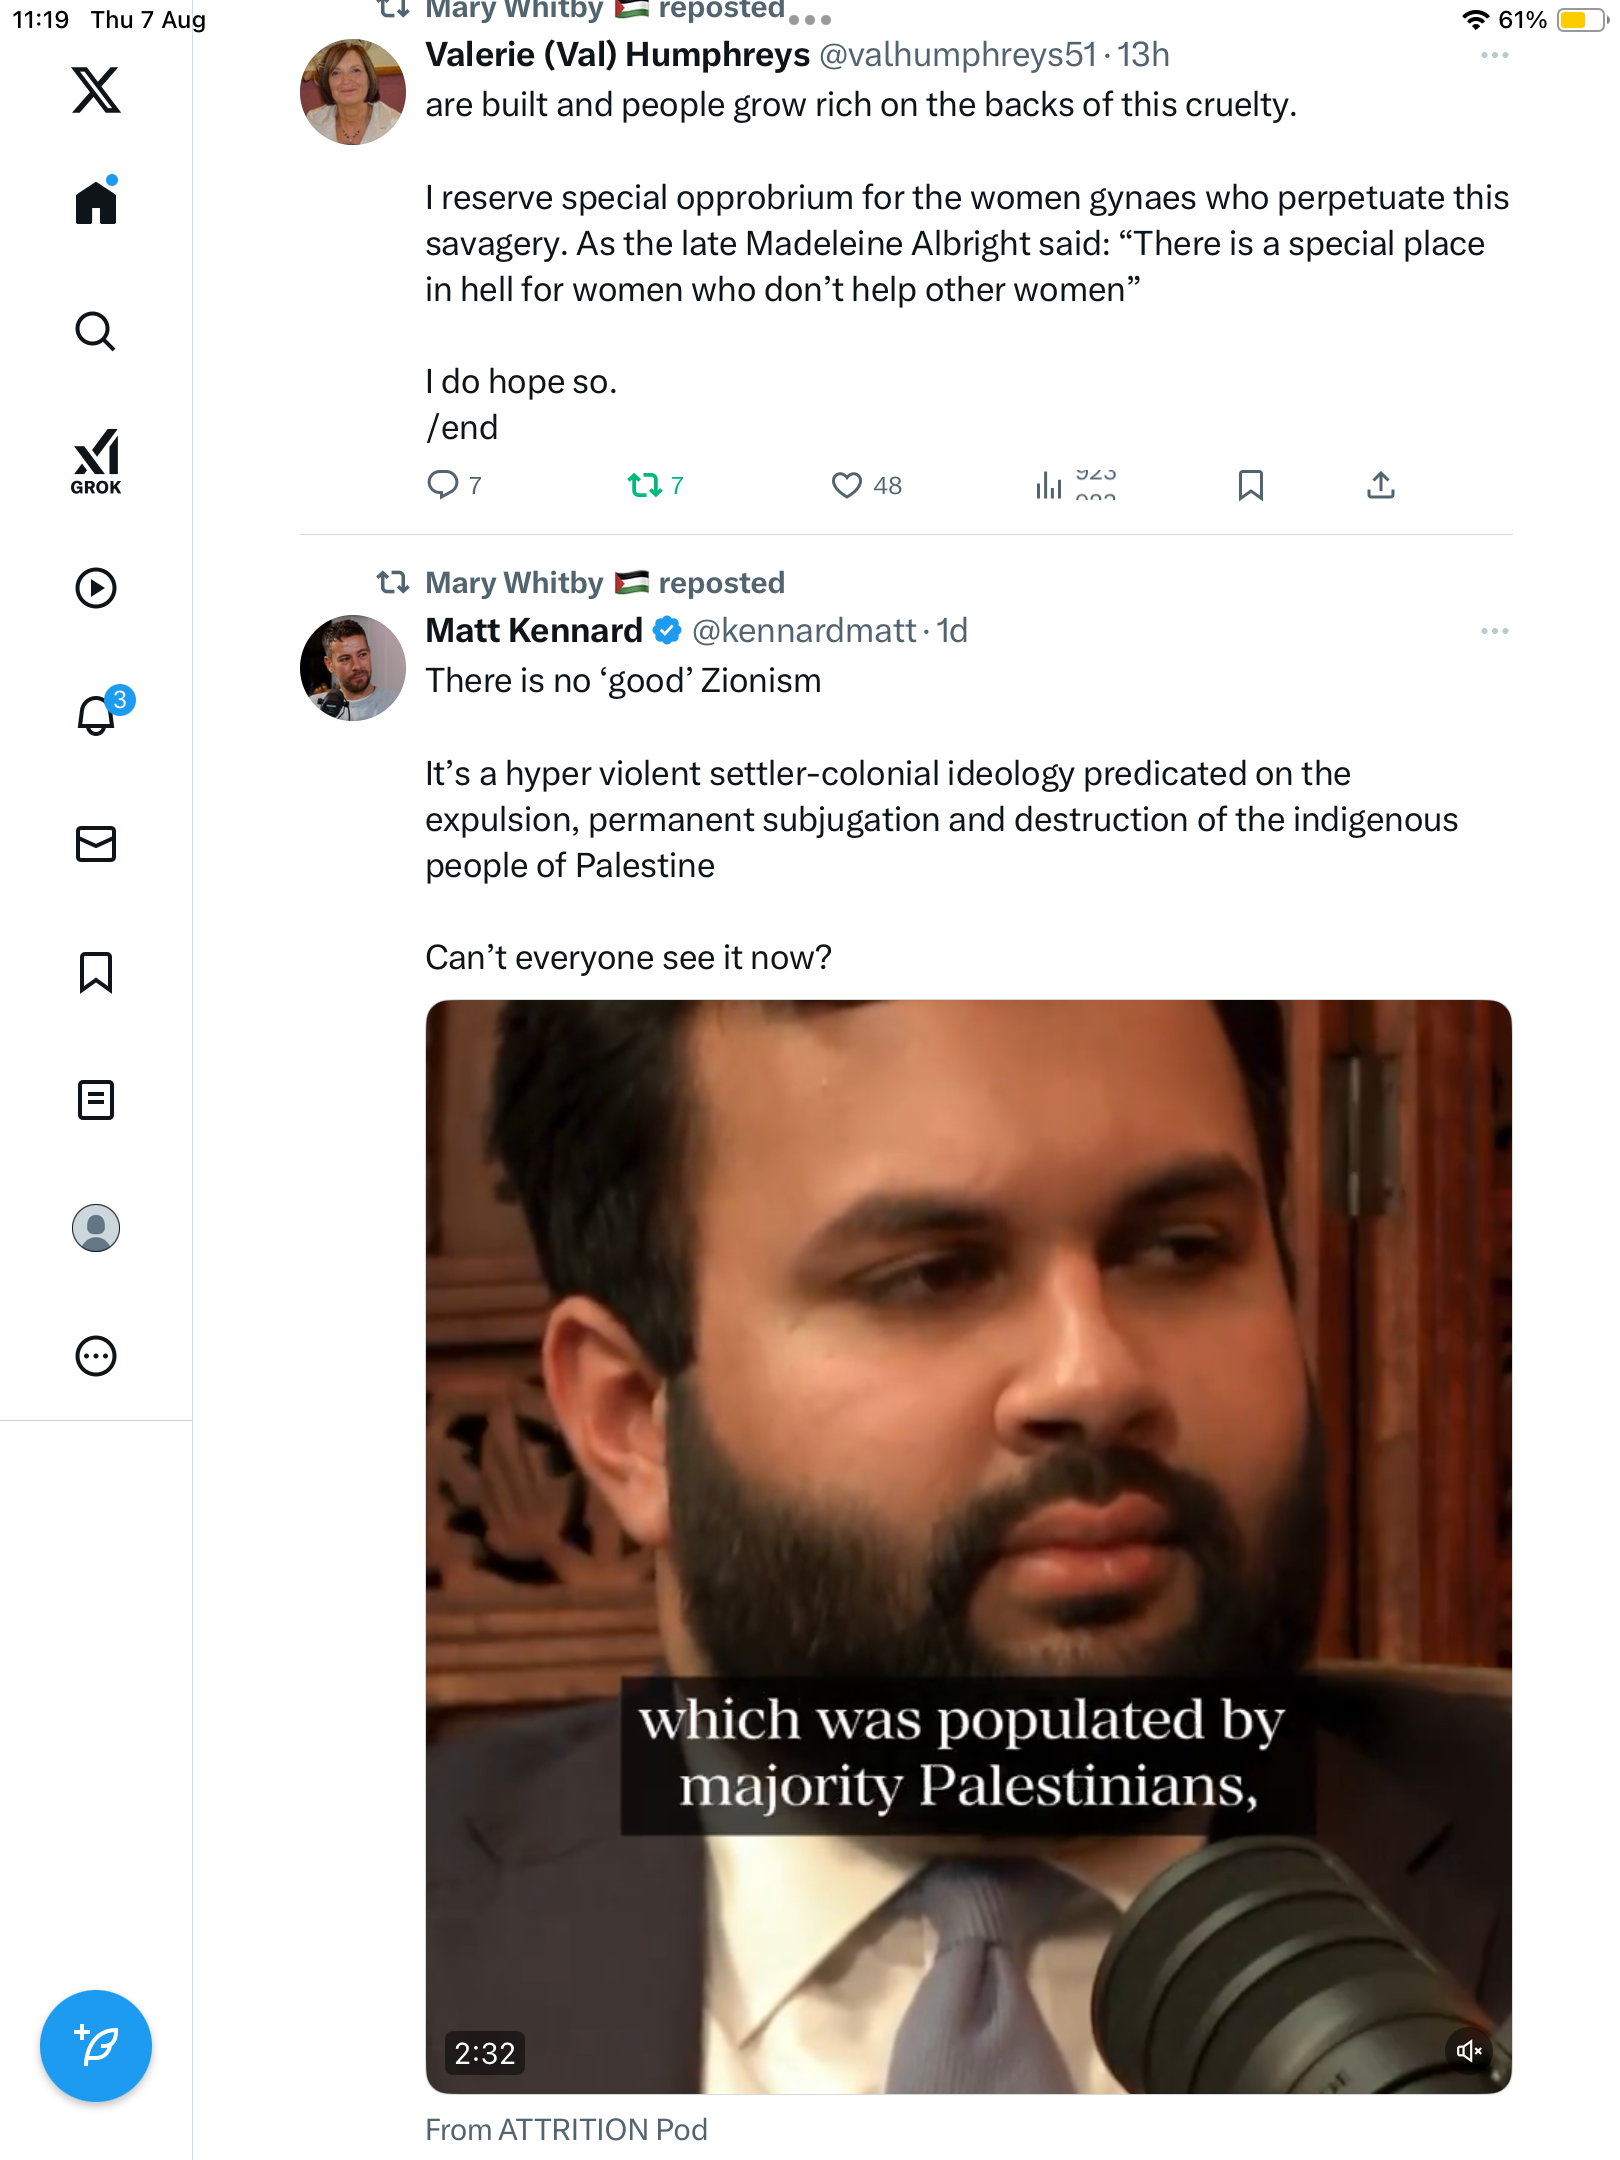The image size is (1620, 2160).
Task: Expand the sidebar More menu
Action: [96, 1356]
